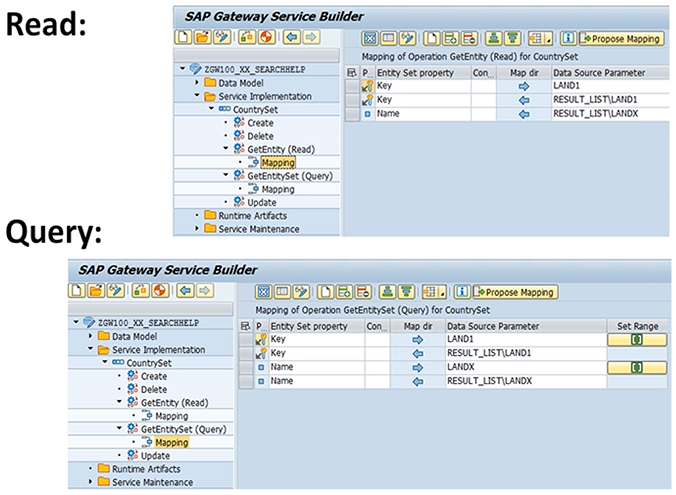The image size is (676, 495).
Task: Click the Data Source Parameter header in the Query table
Action: click(x=496, y=326)
